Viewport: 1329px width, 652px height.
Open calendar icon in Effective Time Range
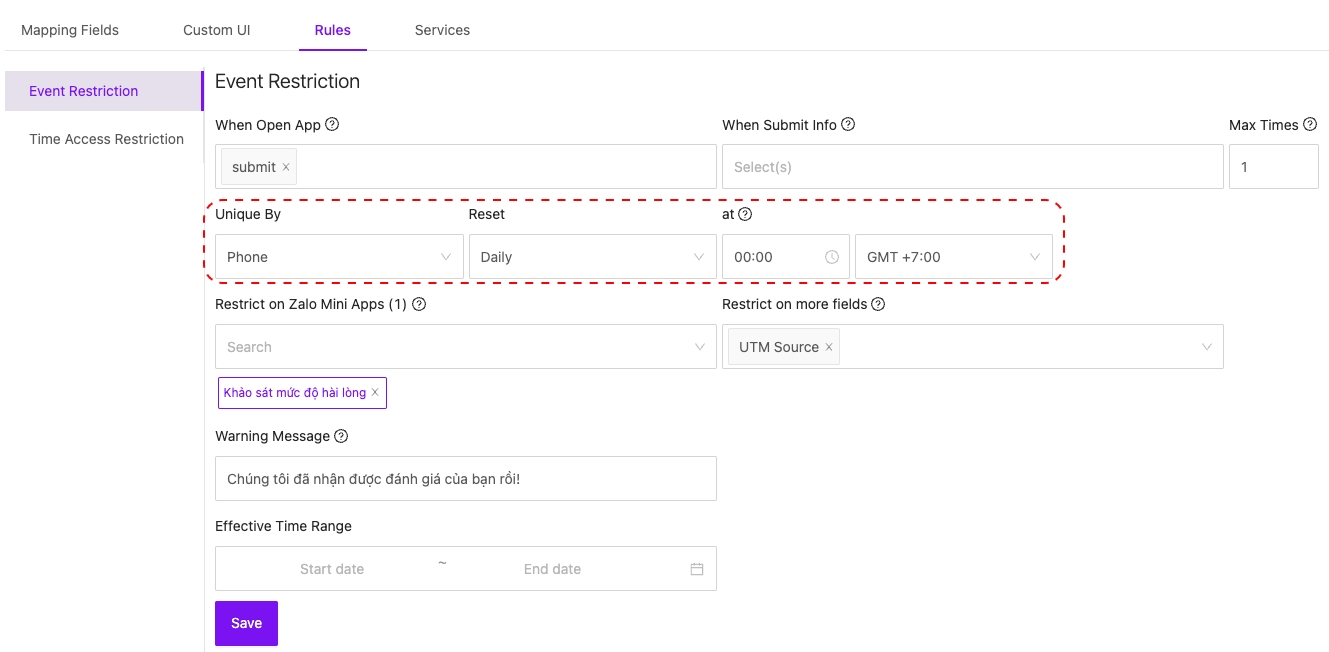click(697, 569)
